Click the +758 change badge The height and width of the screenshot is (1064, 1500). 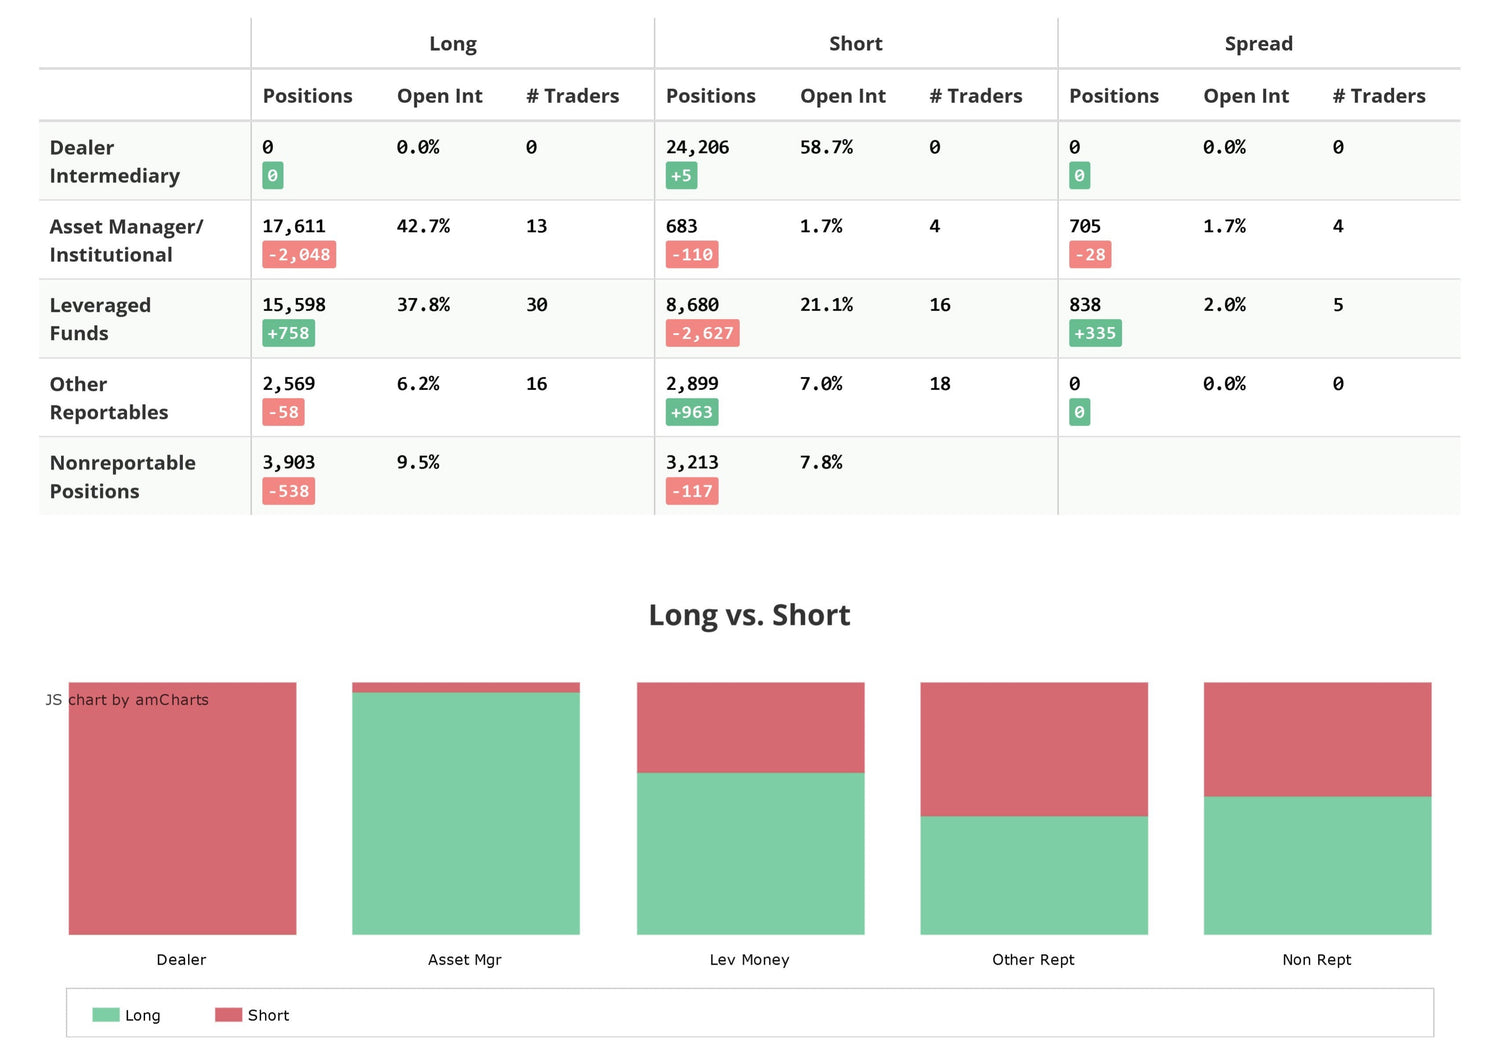288,333
